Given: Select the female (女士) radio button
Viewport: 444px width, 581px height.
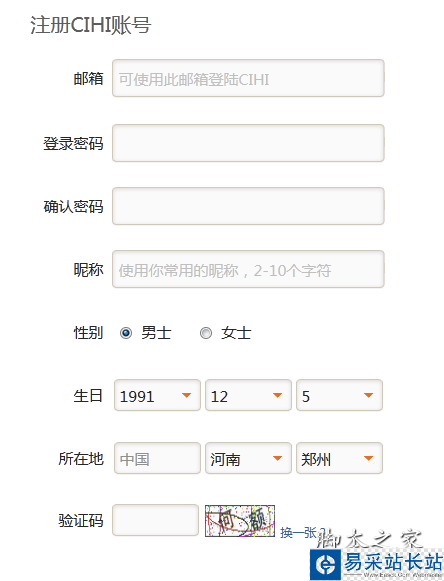Looking at the screenshot, I should (x=206, y=333).
